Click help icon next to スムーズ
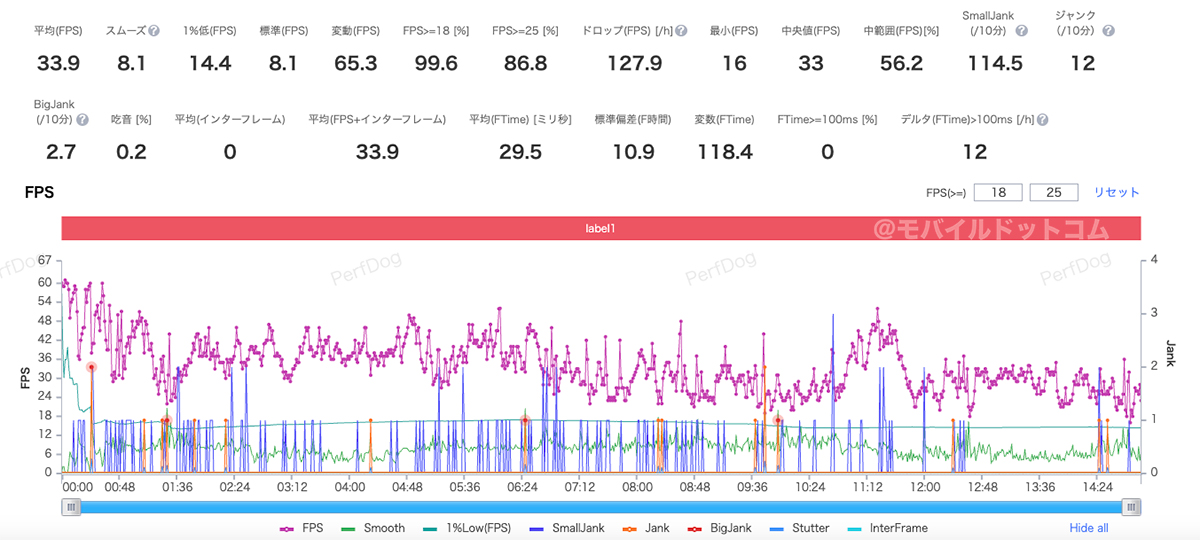The height and width of the screenshot is (540, 1200). click(154, 31)
